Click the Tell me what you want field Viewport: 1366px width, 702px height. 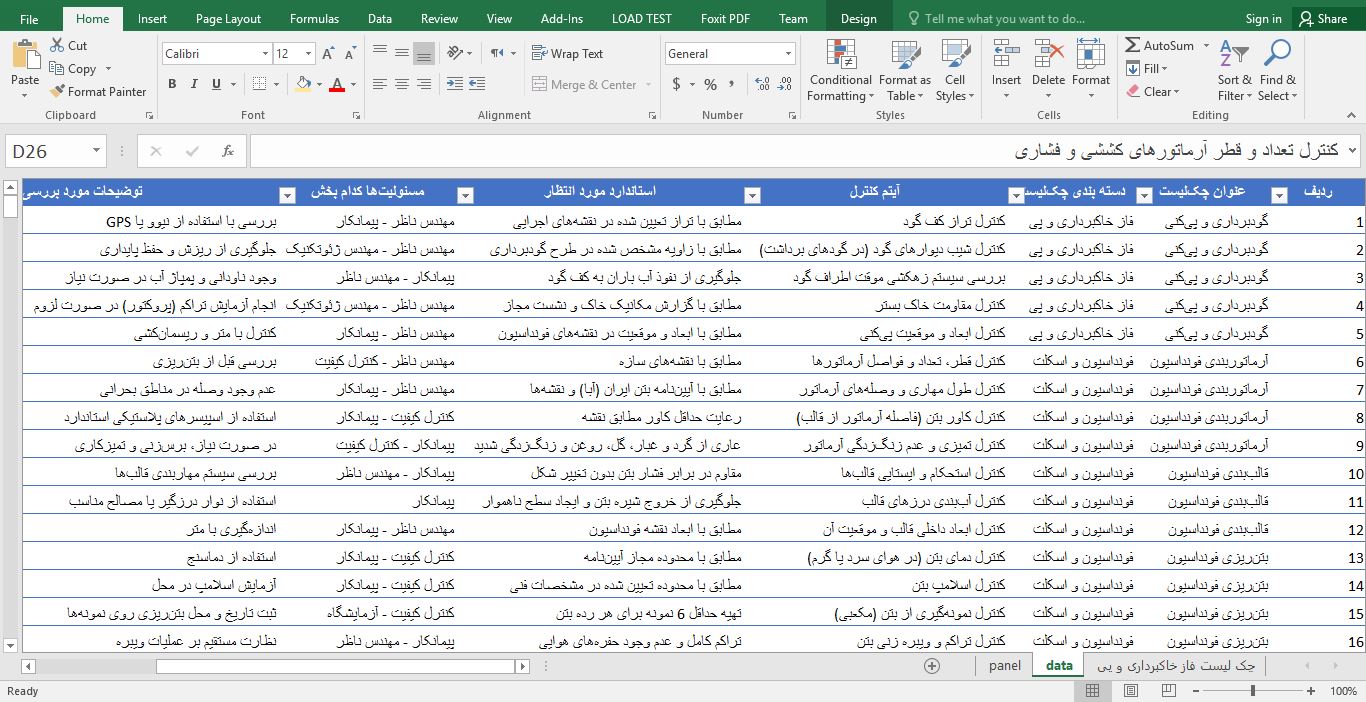pyautogui.click(x=1004, y=19)
